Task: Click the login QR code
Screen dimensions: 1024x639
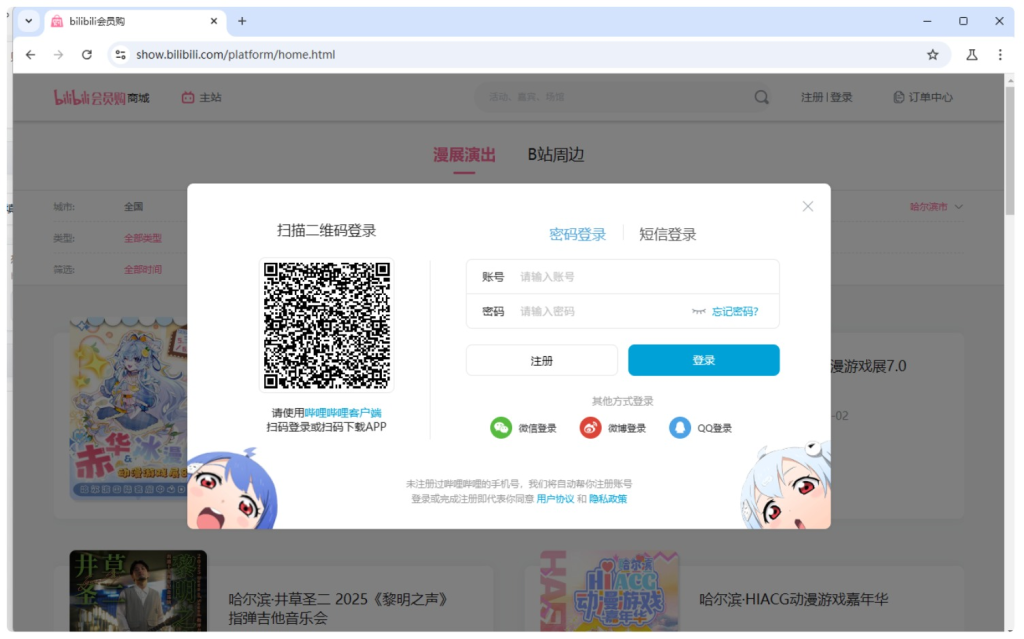Action: [x=327, y=325]
